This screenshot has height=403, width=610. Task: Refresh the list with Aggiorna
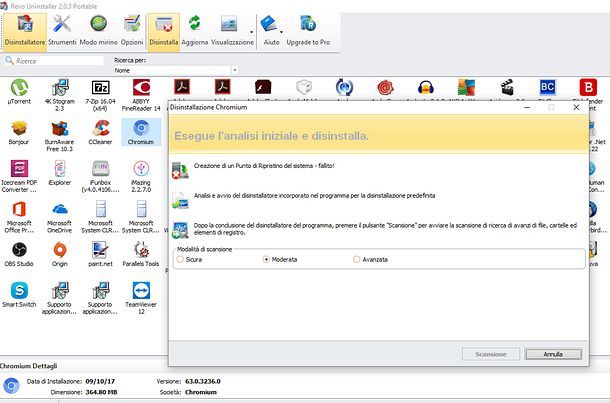[195, 32]
